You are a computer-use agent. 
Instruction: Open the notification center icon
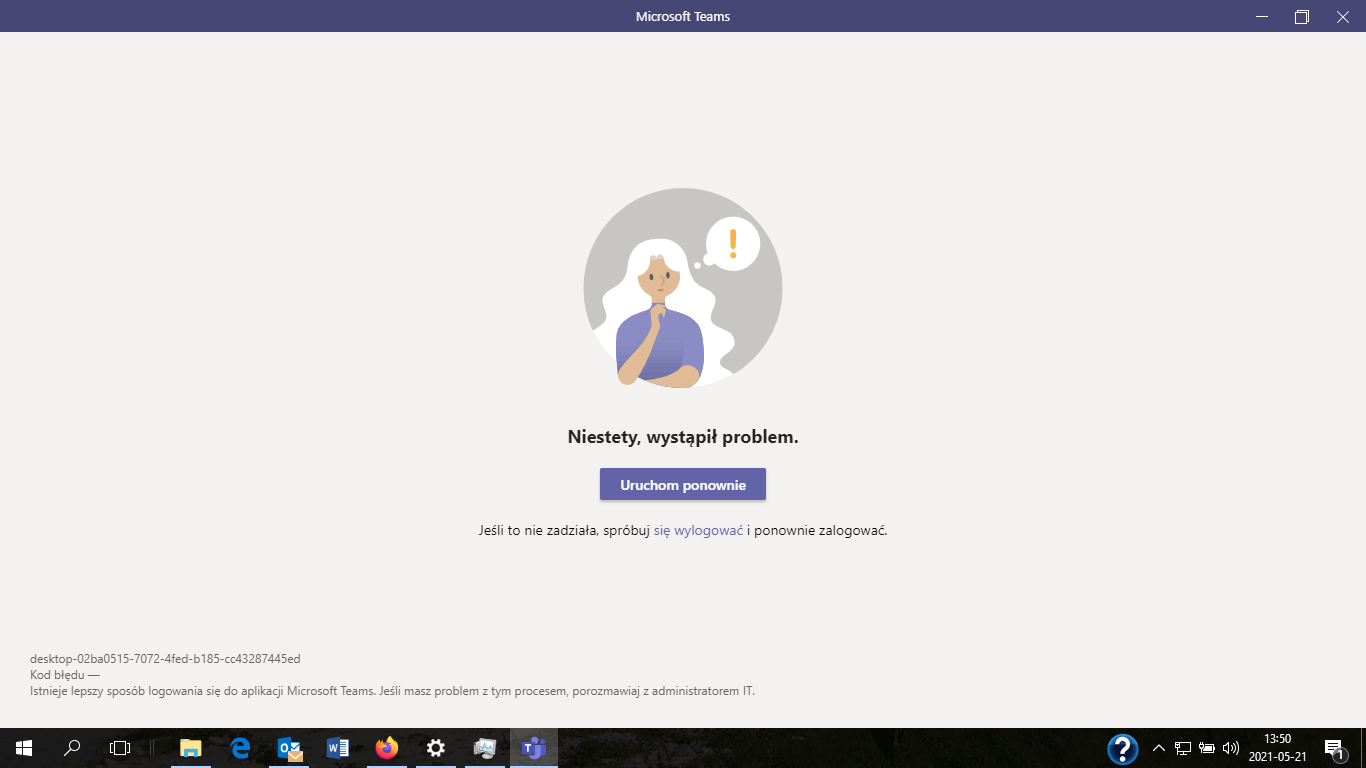coord(1334,748)
